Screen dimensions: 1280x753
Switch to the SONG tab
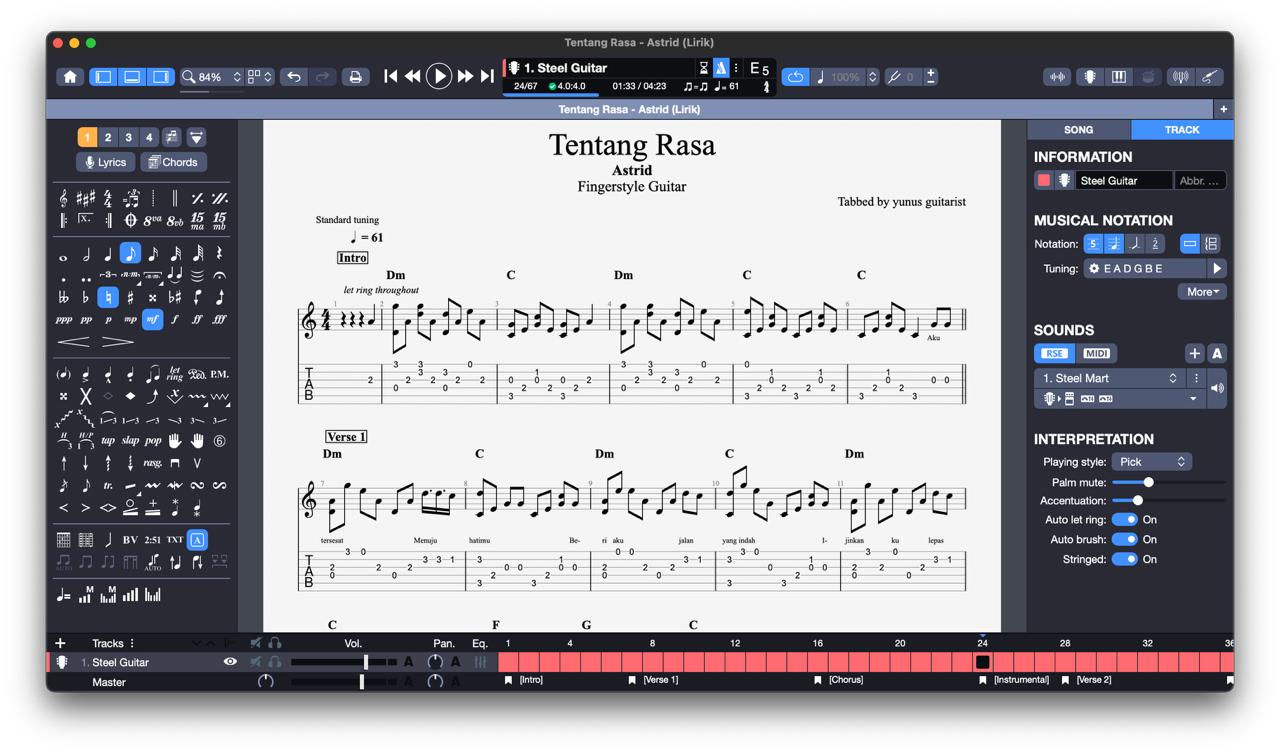tap(1078, 130)
